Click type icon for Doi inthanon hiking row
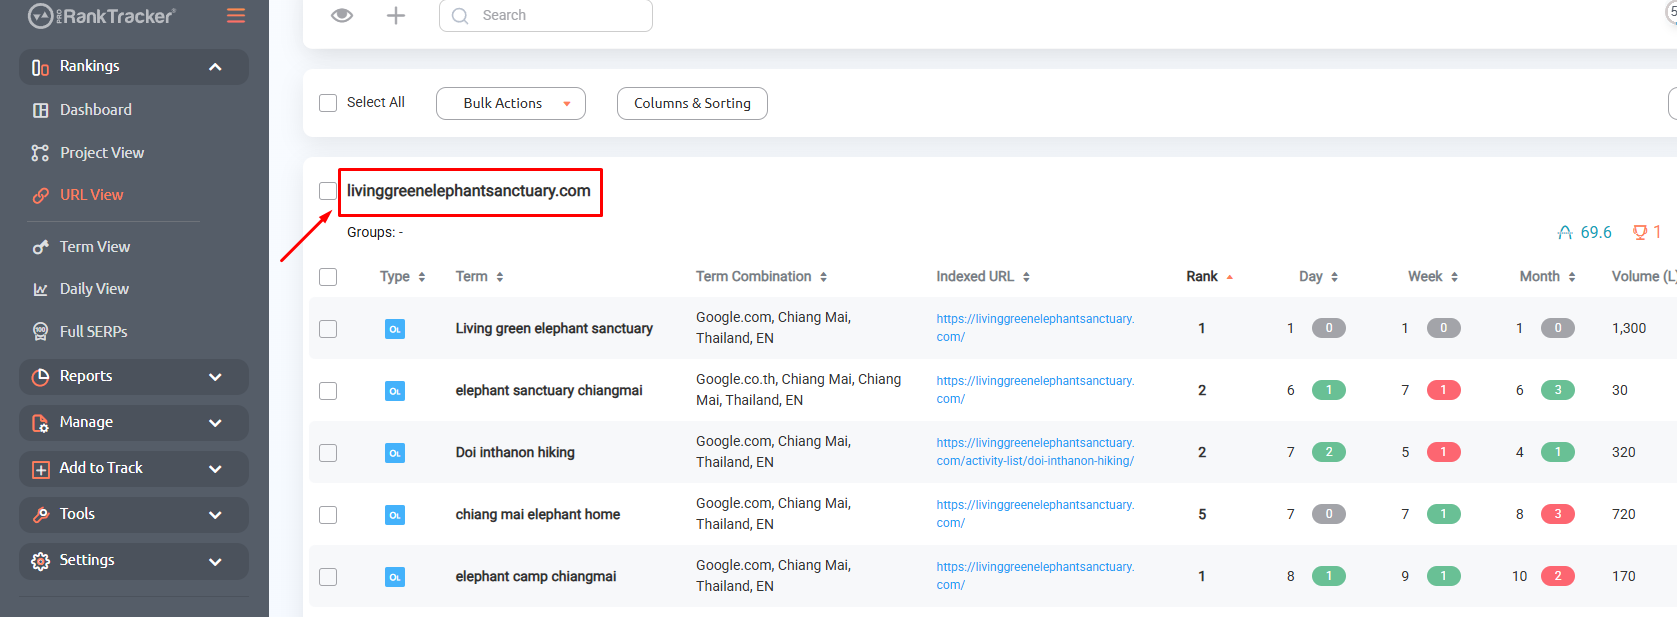This screenshot has width=1677, height=617. point(395,453)
